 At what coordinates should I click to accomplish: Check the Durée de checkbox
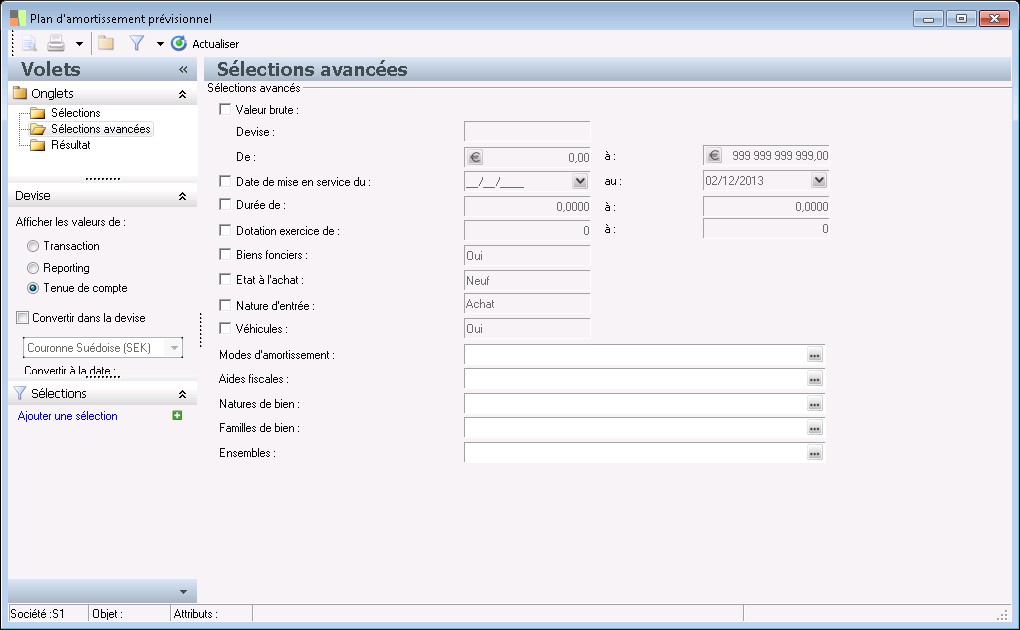point(225,204)
